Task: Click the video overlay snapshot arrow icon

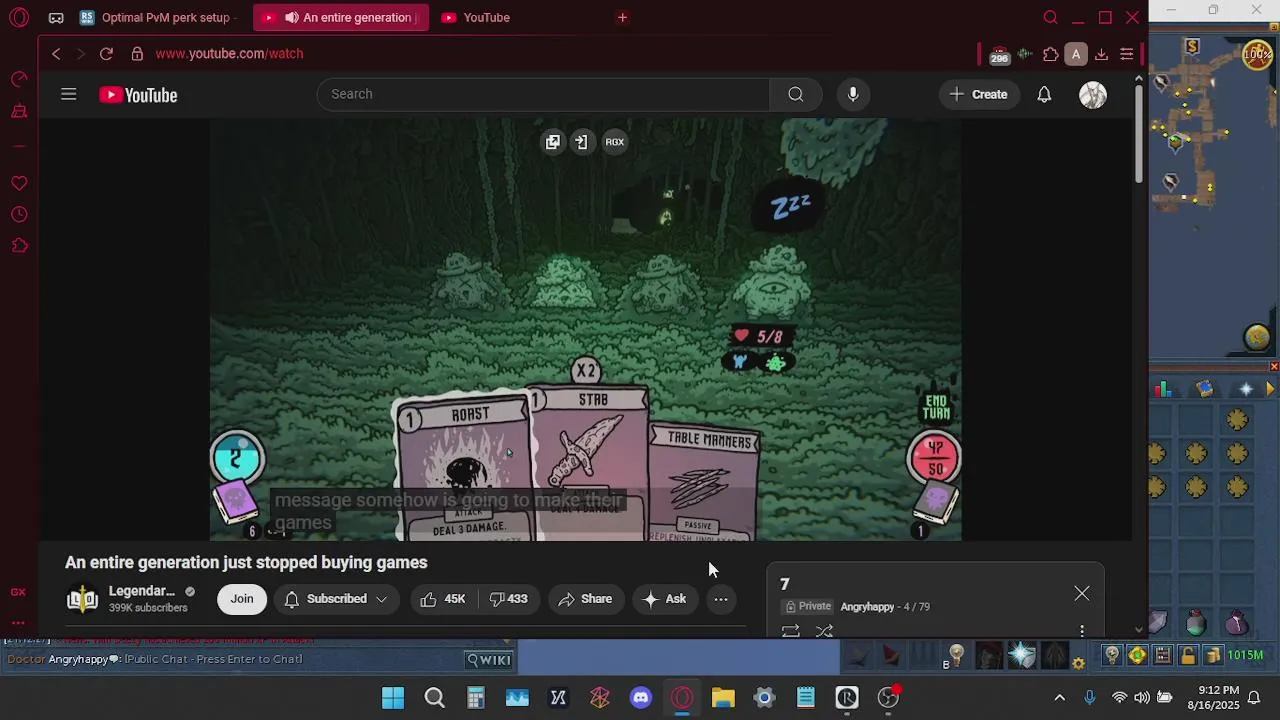Action: [581, 142]
